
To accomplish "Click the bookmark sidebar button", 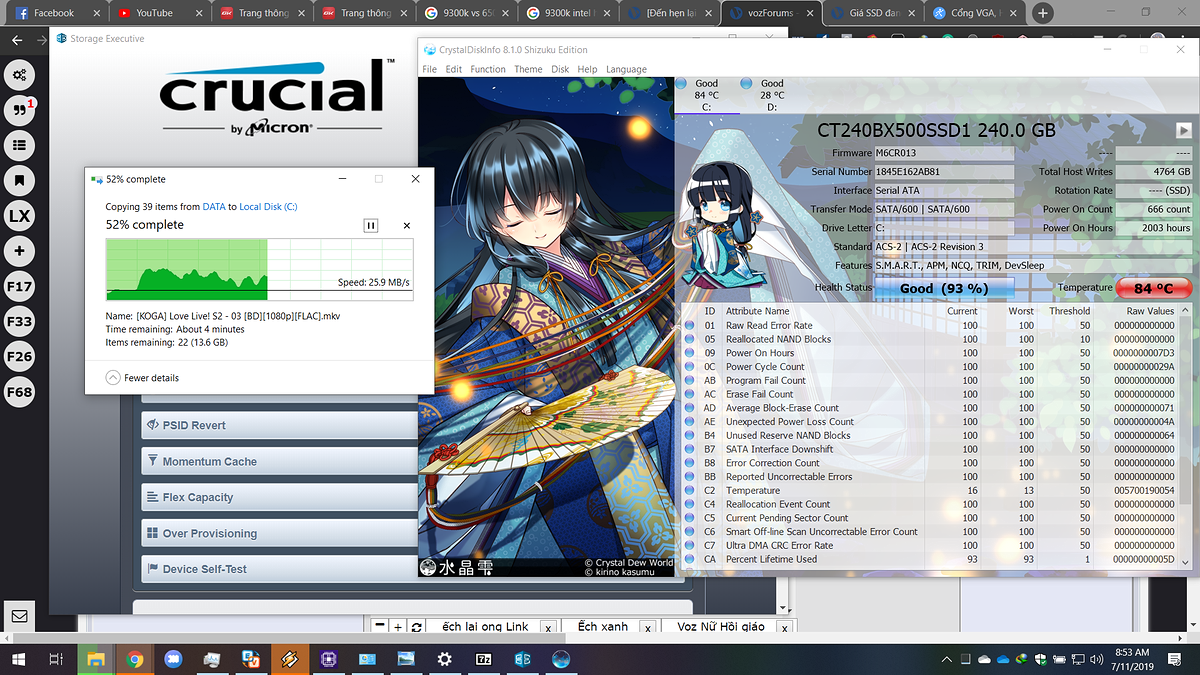I will pyautogui.click(x=20, y=180).
